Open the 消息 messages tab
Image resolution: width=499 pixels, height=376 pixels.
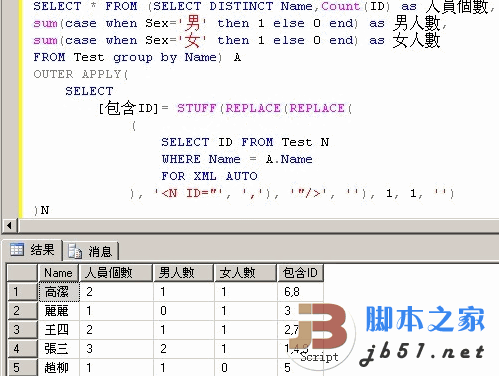click(x=91, y=251)
